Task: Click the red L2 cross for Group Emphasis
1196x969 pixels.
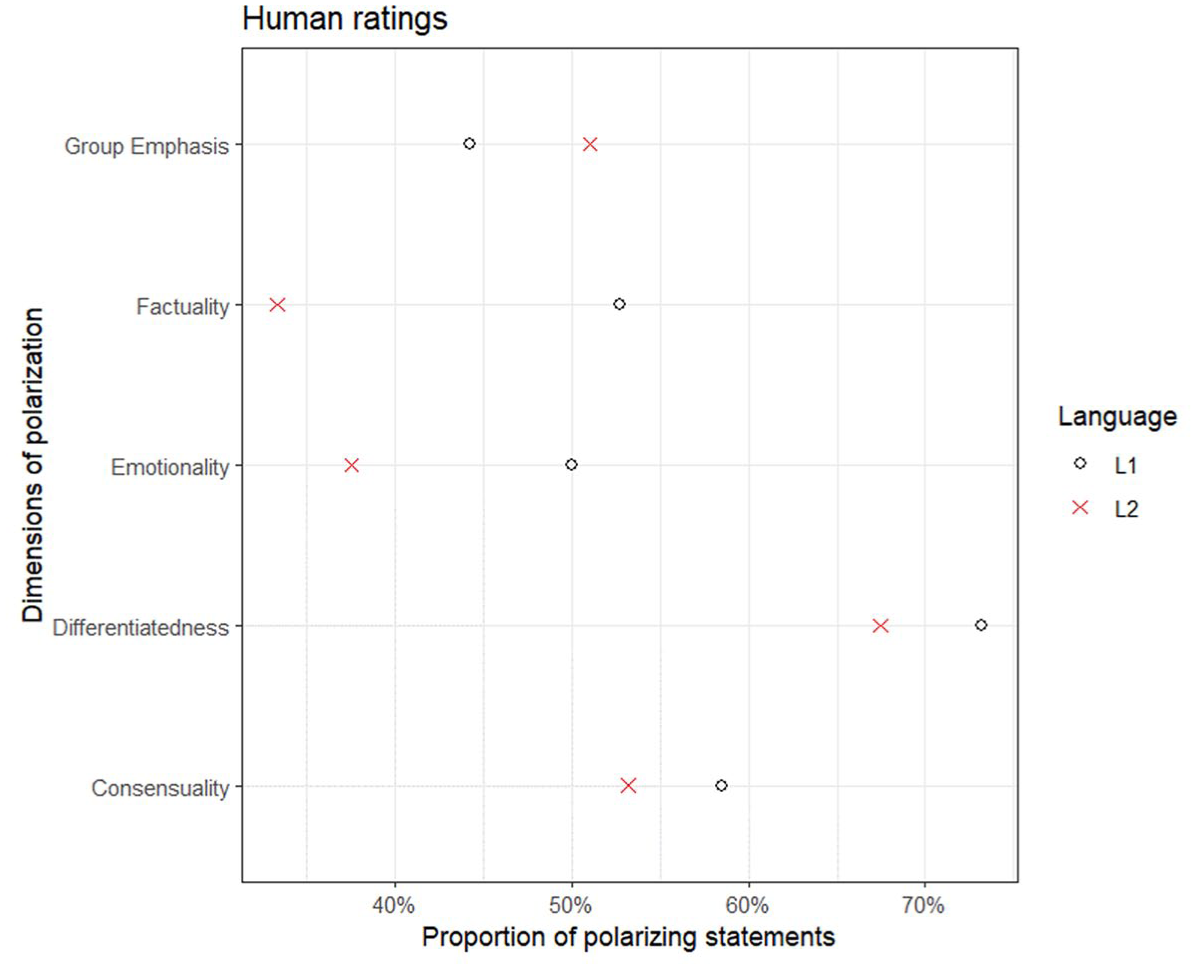Action: tap(590, 144)
